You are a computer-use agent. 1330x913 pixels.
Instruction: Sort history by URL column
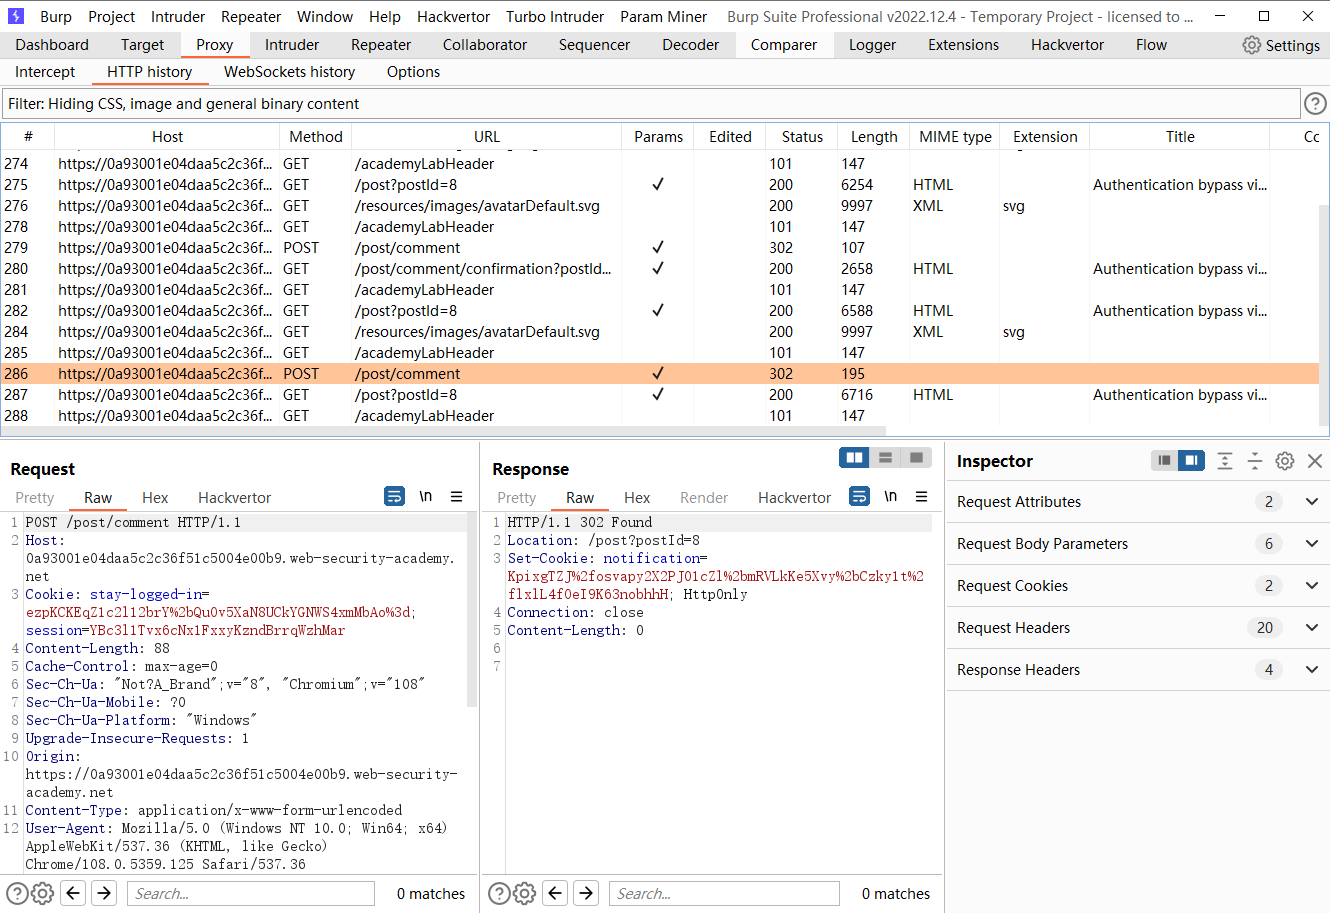[x=487, y=137]
